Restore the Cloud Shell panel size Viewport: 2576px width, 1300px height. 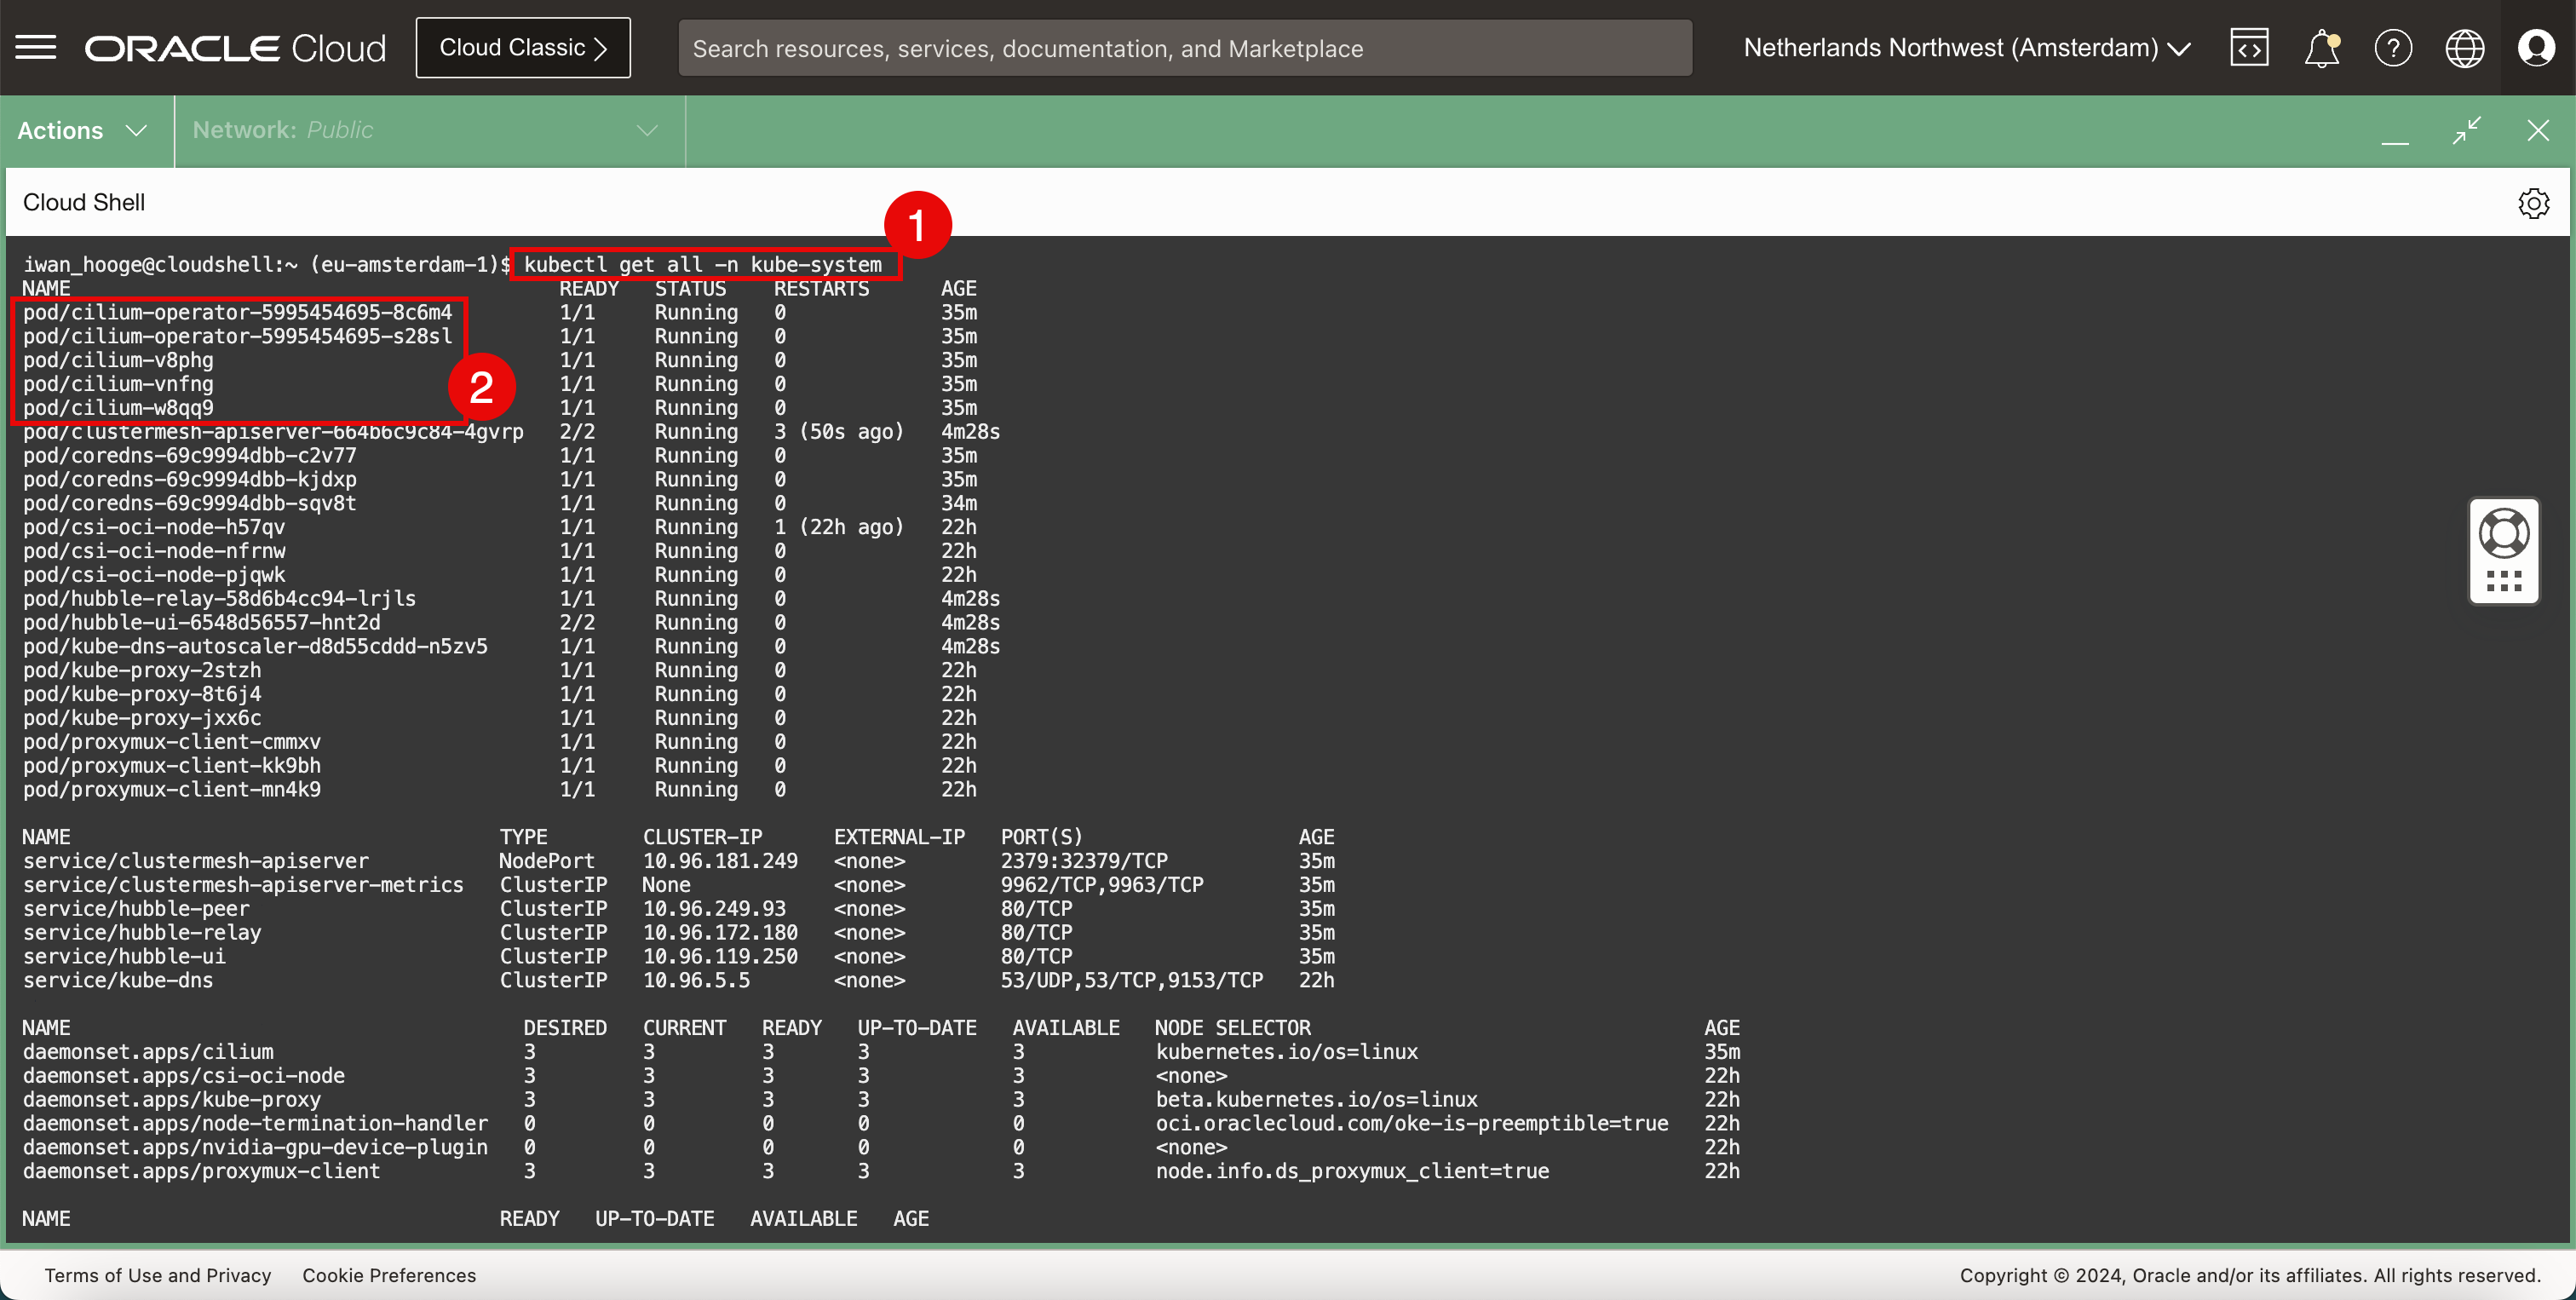pyautogui.click(x=2467, y=130)
